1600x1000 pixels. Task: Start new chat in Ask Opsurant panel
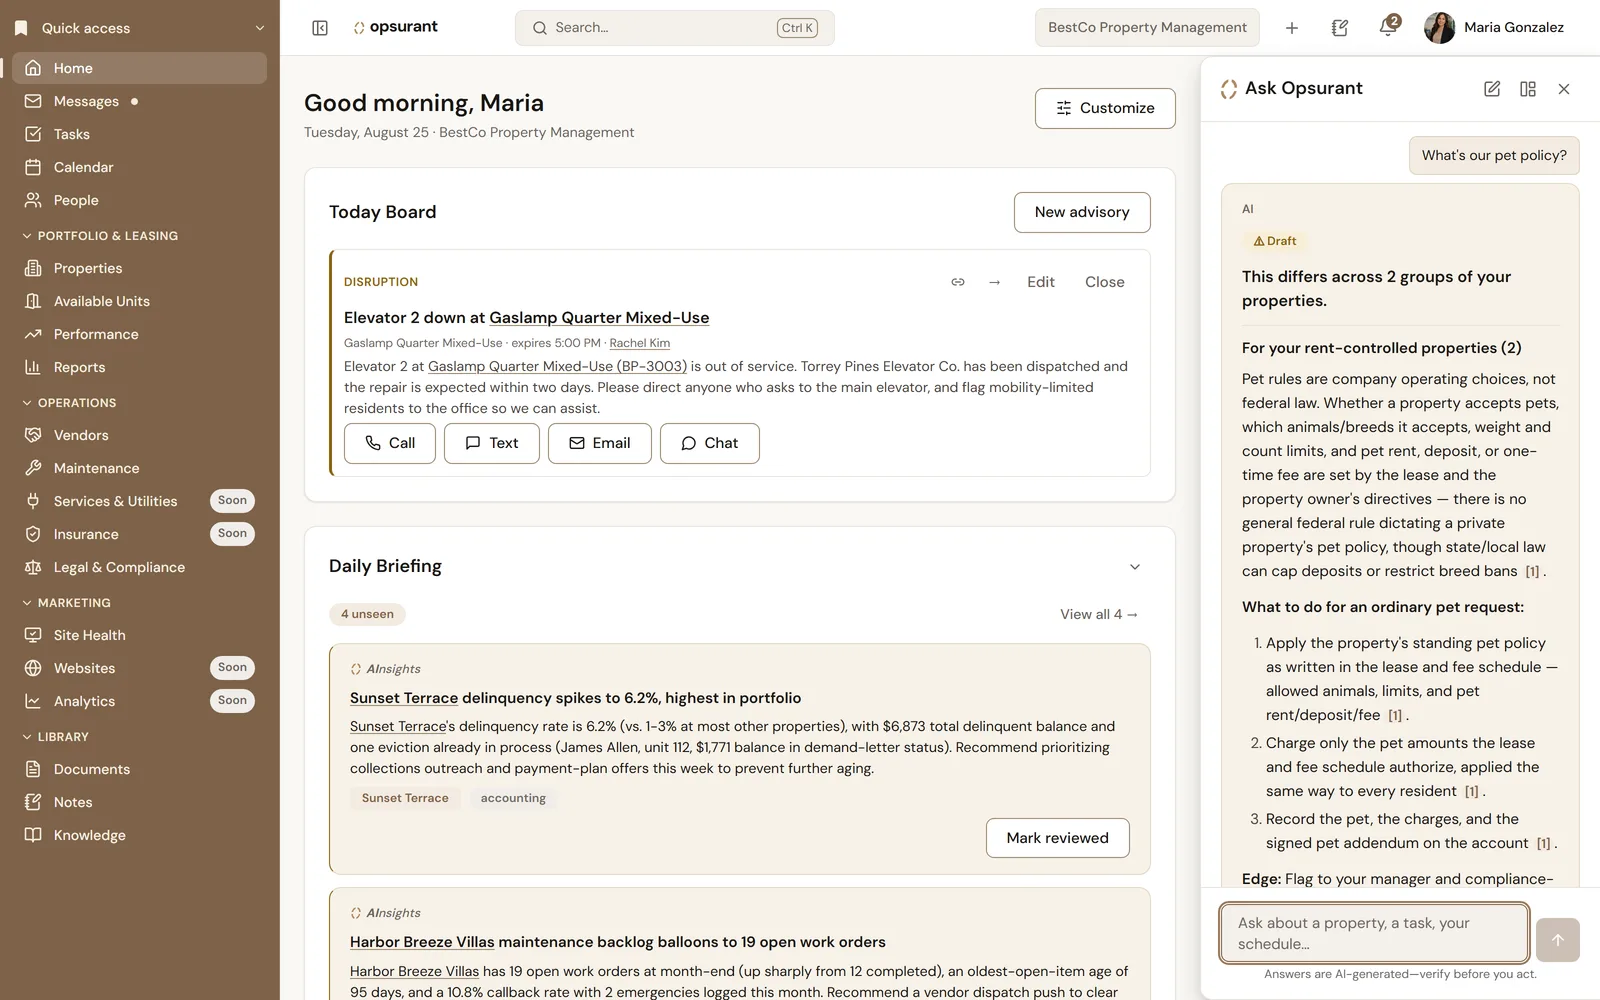pyautogui.click(x=1492, y=89)
